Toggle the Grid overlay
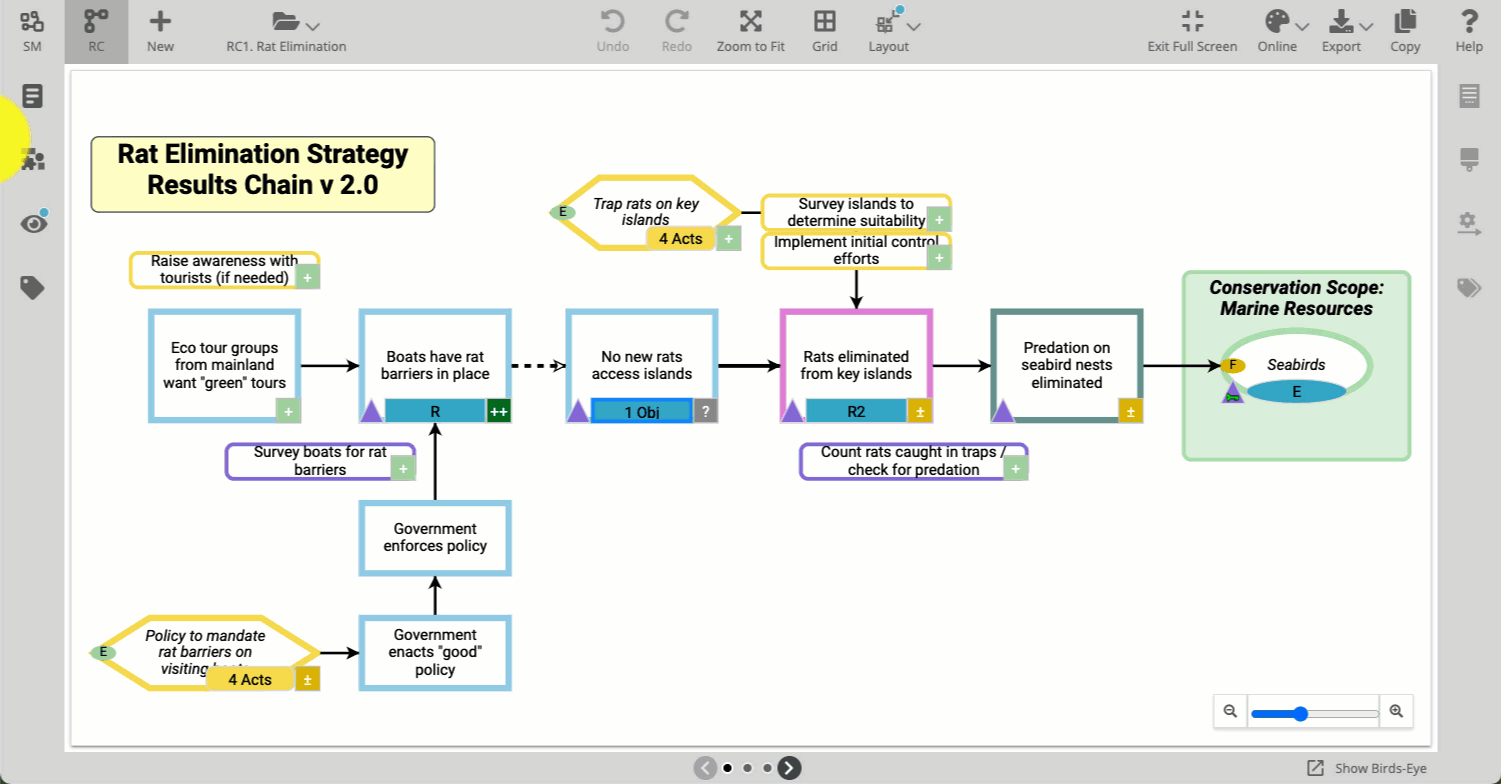Image resolution: width=1501 pixels, height=784 pixels. pyautogui.click(x=825, y=30)
